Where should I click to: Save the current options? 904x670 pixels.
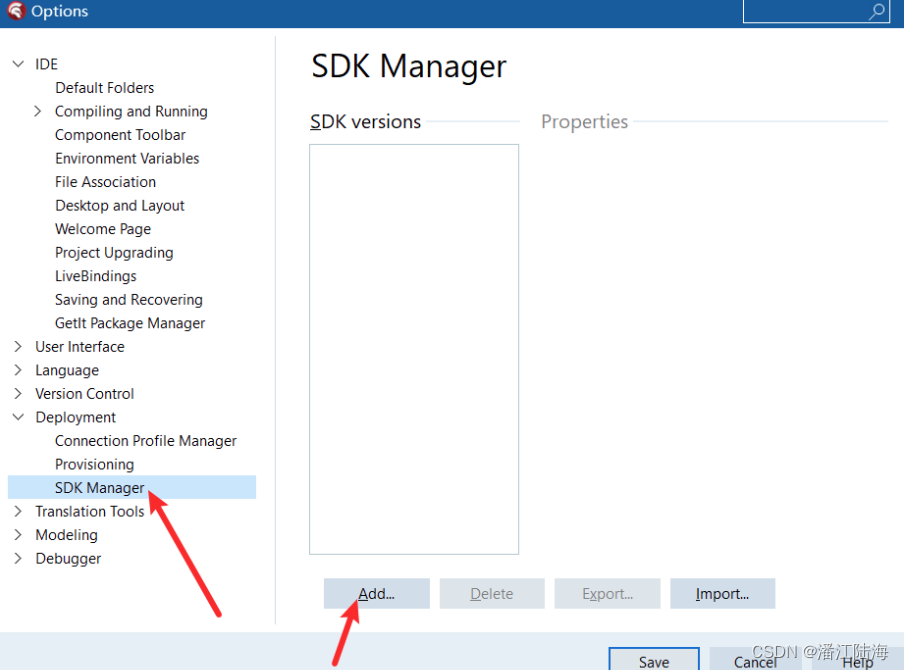click(x=653, y=660)
